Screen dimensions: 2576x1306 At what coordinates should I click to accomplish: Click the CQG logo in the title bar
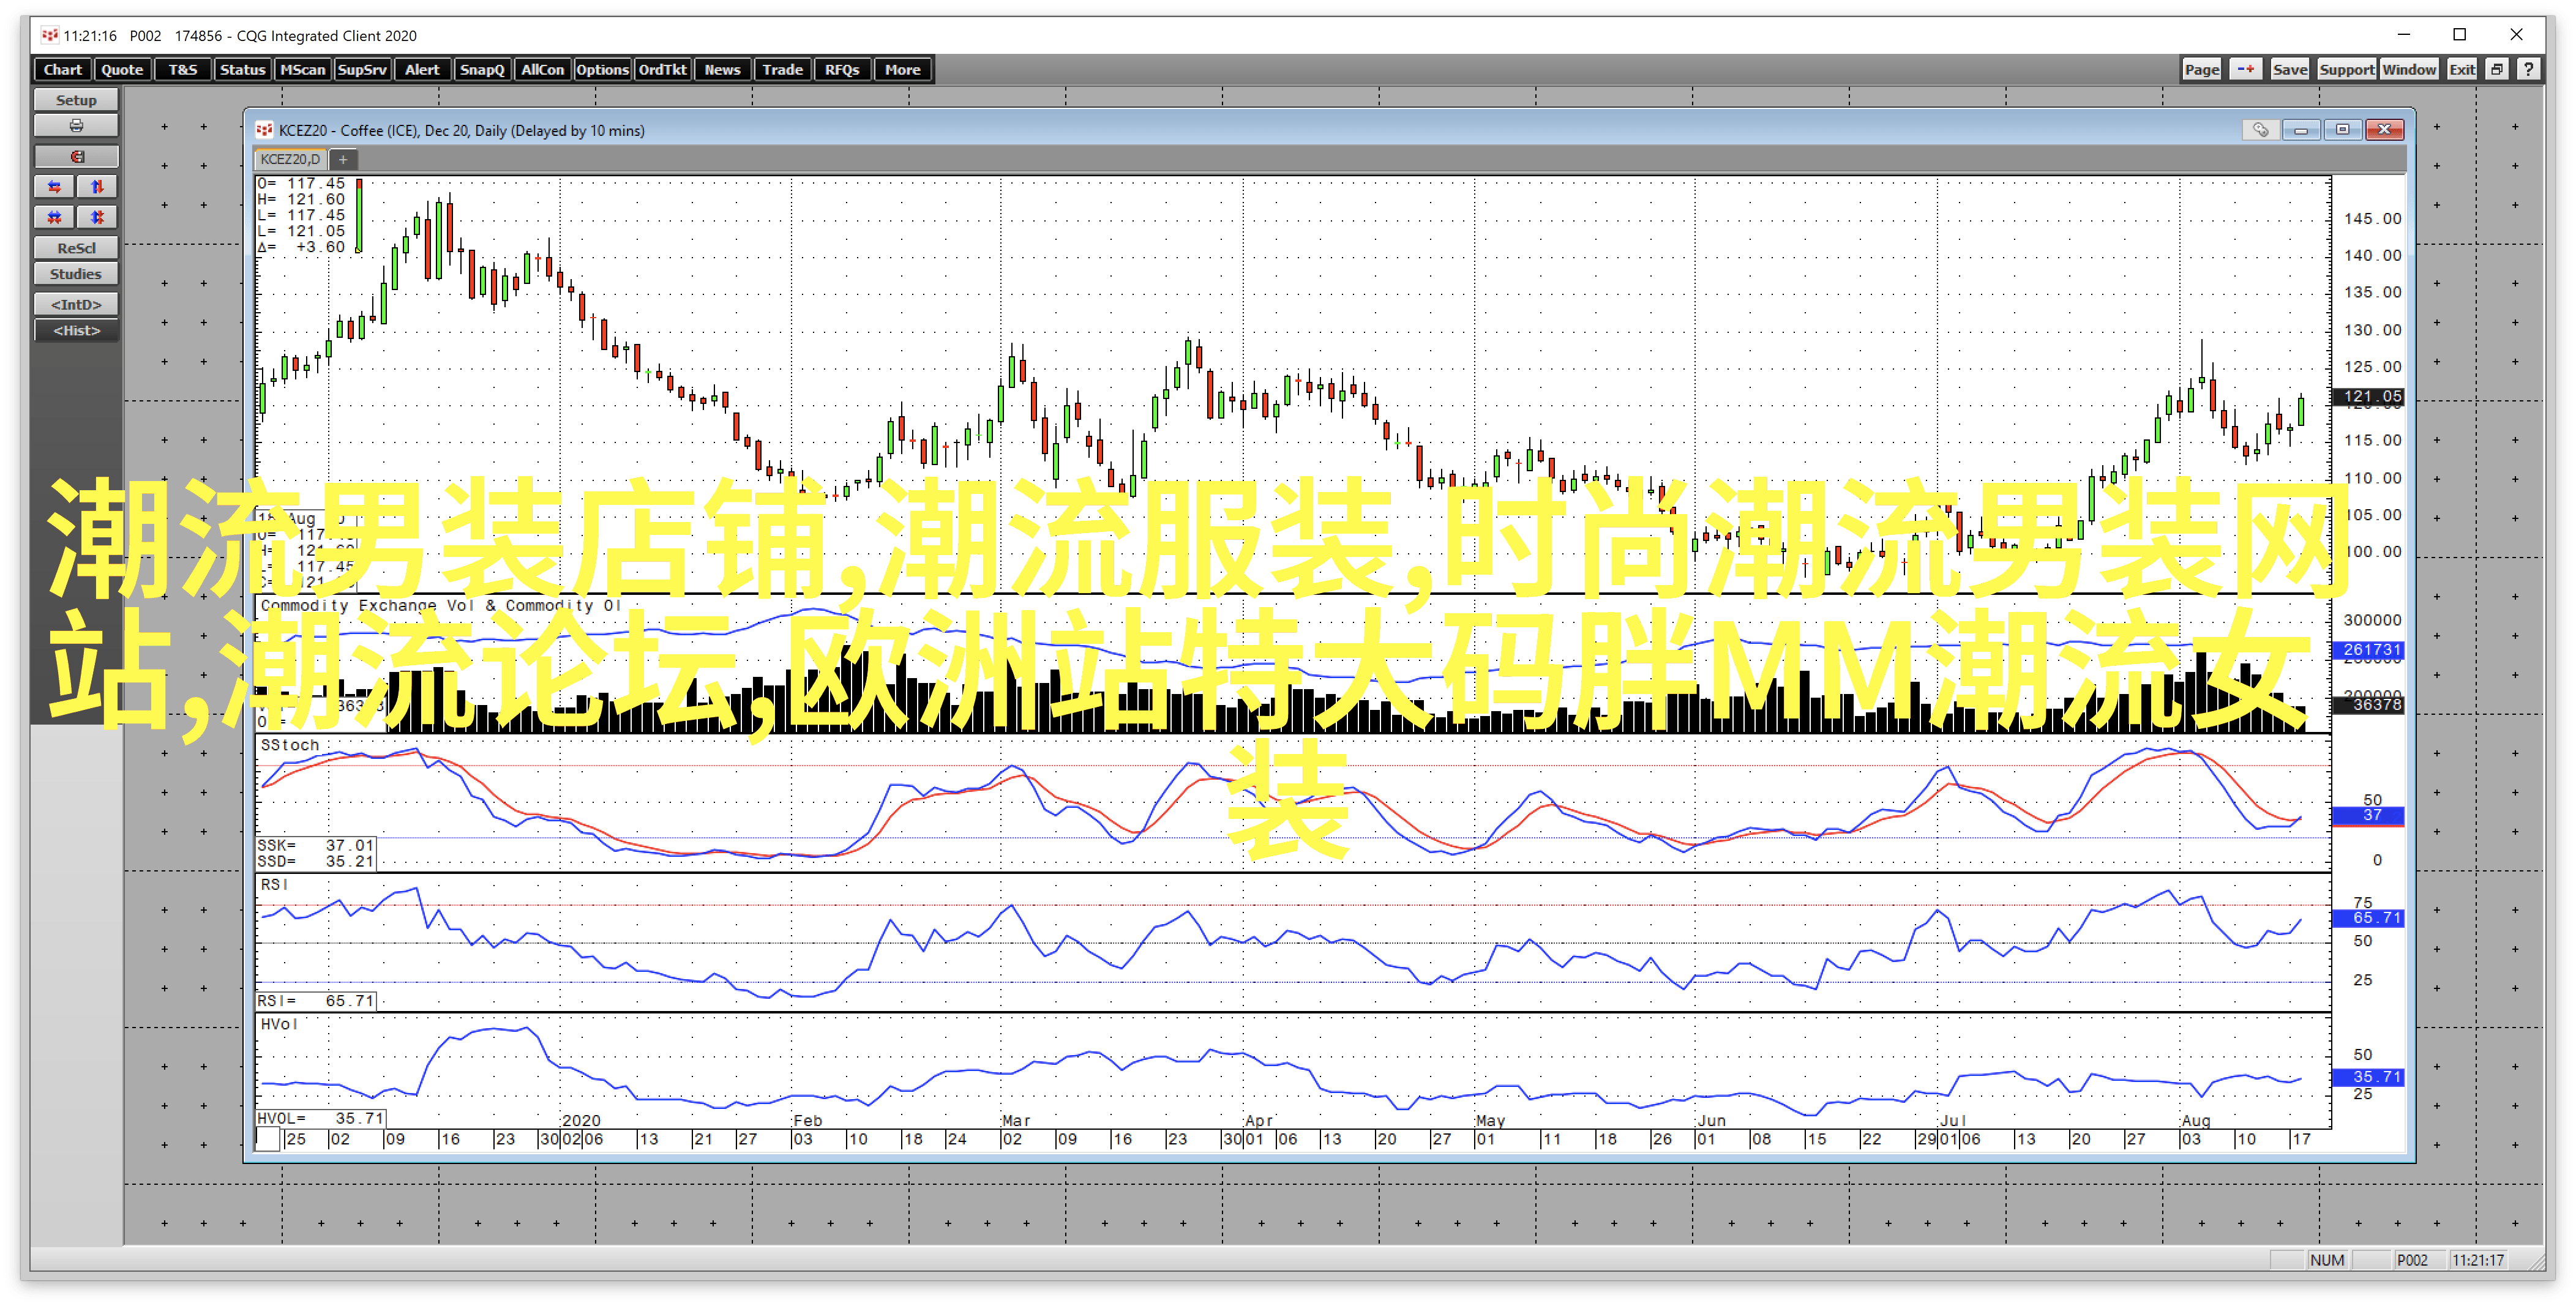tap(50, 35)
